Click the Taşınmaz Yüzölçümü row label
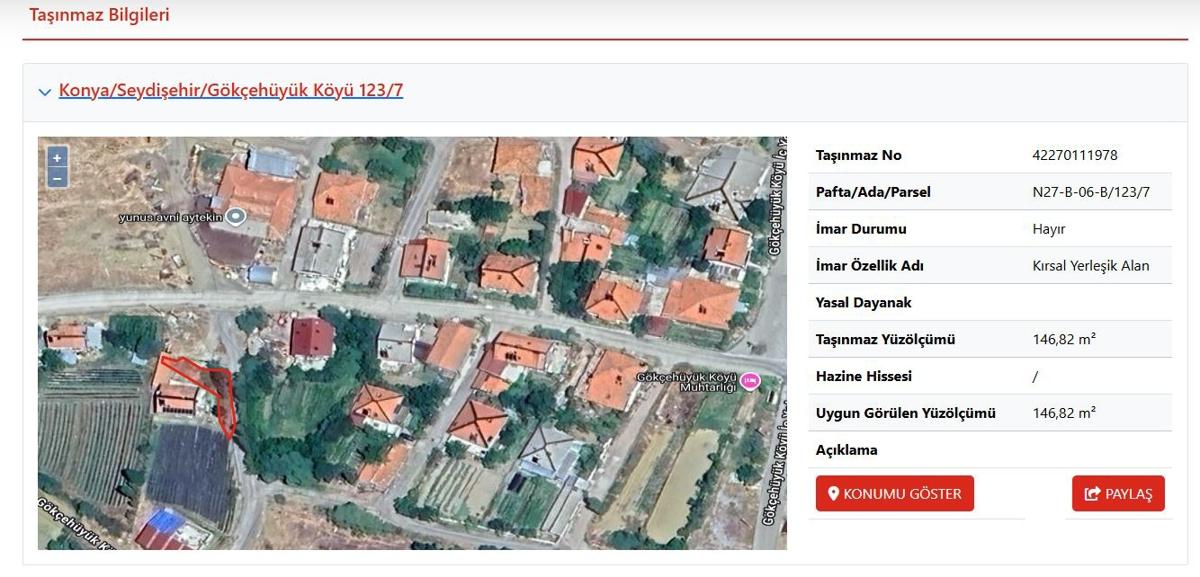1200x577 pixels. [x=885, y=340]
